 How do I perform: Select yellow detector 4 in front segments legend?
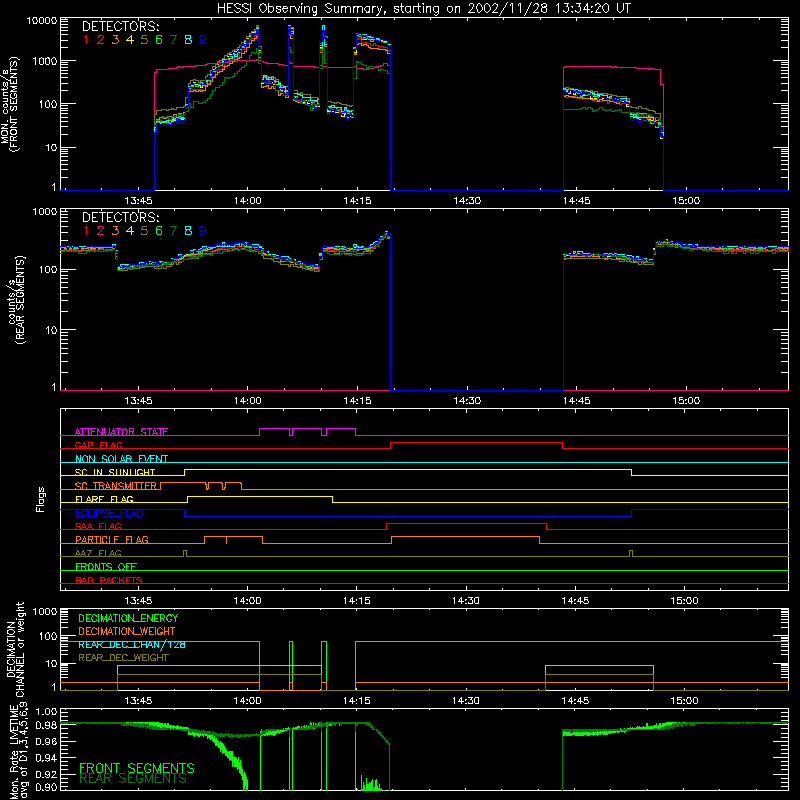130,40
